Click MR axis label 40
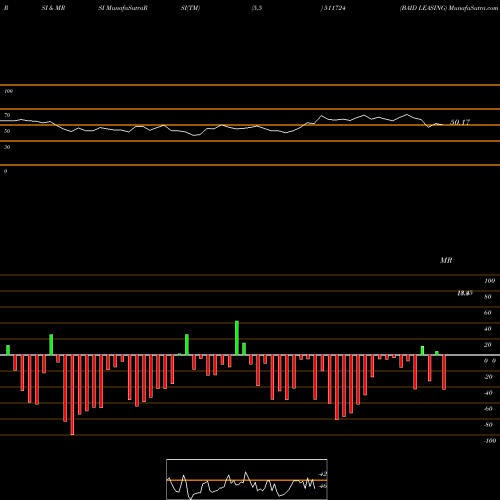The image size is (500, 500). 488,329
